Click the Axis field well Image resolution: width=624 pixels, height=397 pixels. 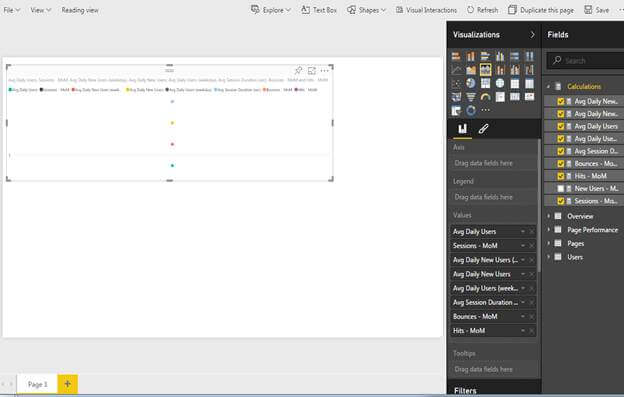[493, 163]
